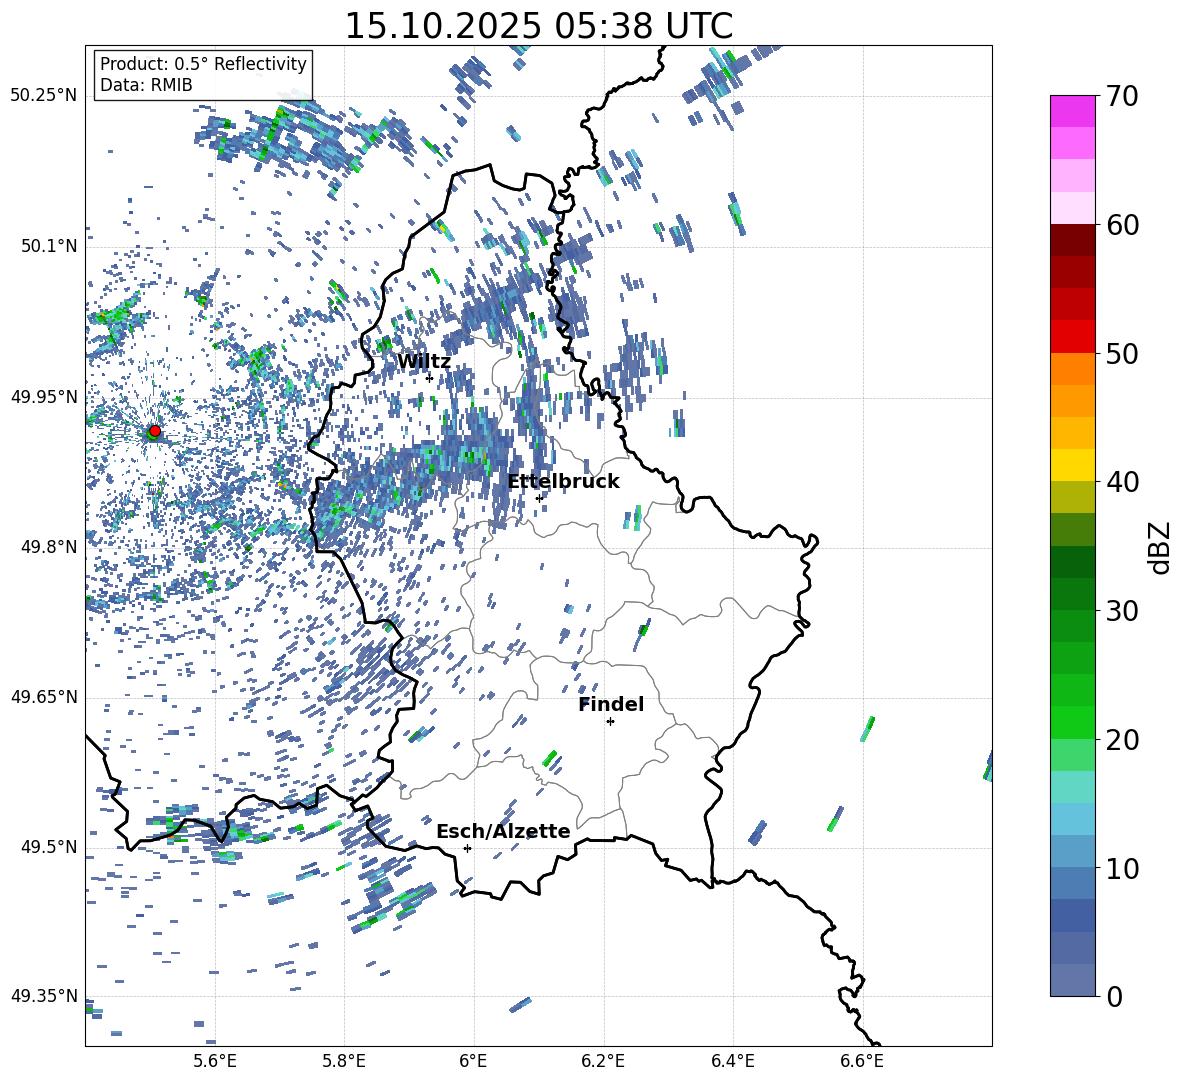Click the 5.8°E longitude label

pos(344,1061)
